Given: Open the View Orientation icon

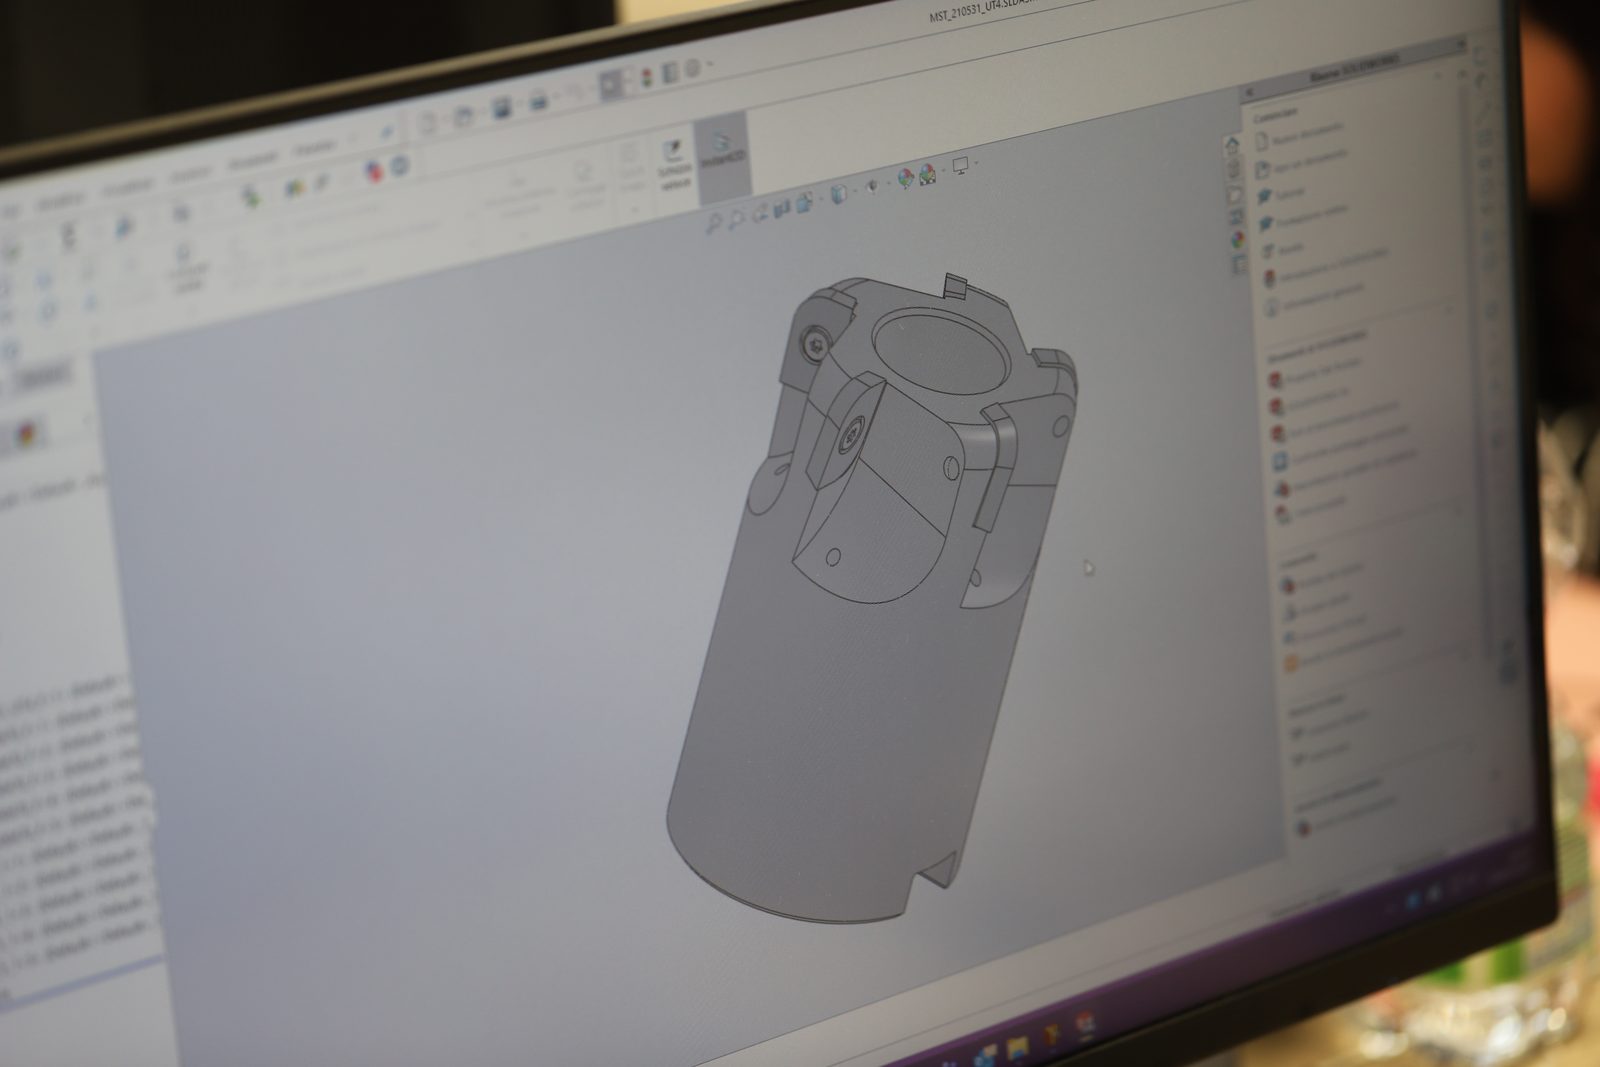Looking at the screenshot, I should pyautogui.click(x=804, y=202).
